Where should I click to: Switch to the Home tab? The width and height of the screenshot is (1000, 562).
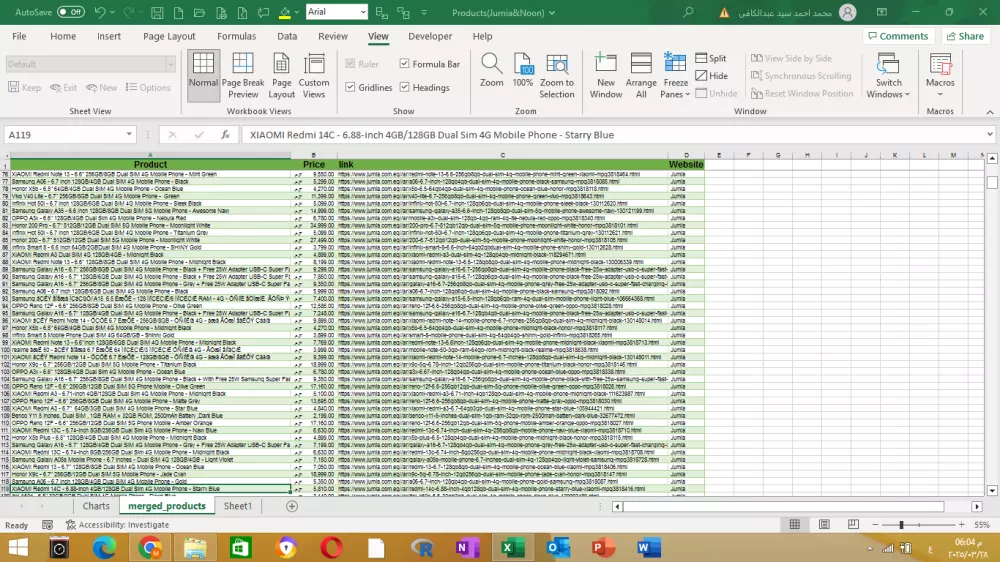coord(62,36)
